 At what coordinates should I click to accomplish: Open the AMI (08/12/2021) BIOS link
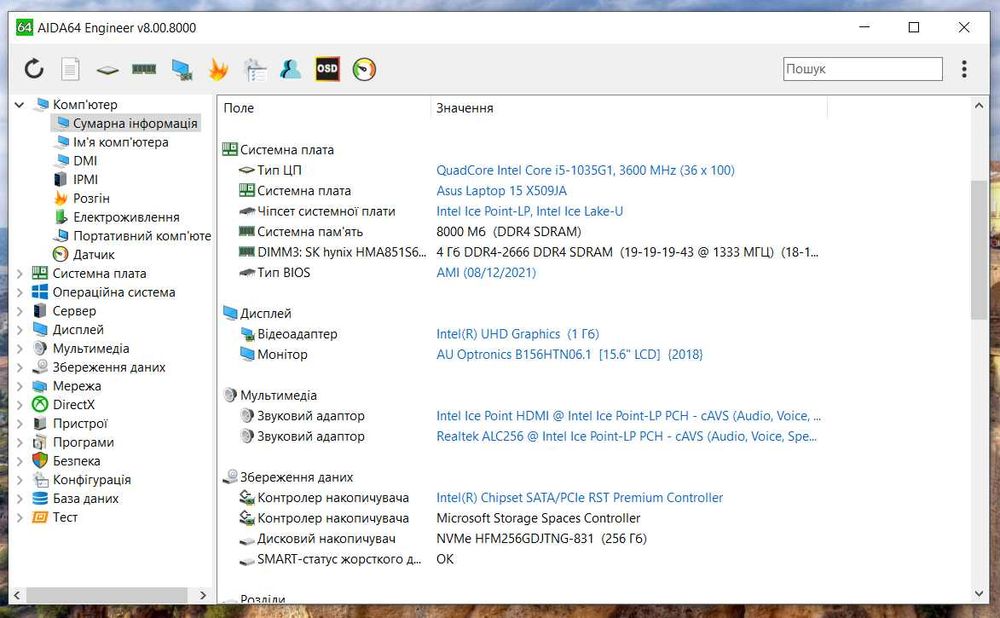486,272
